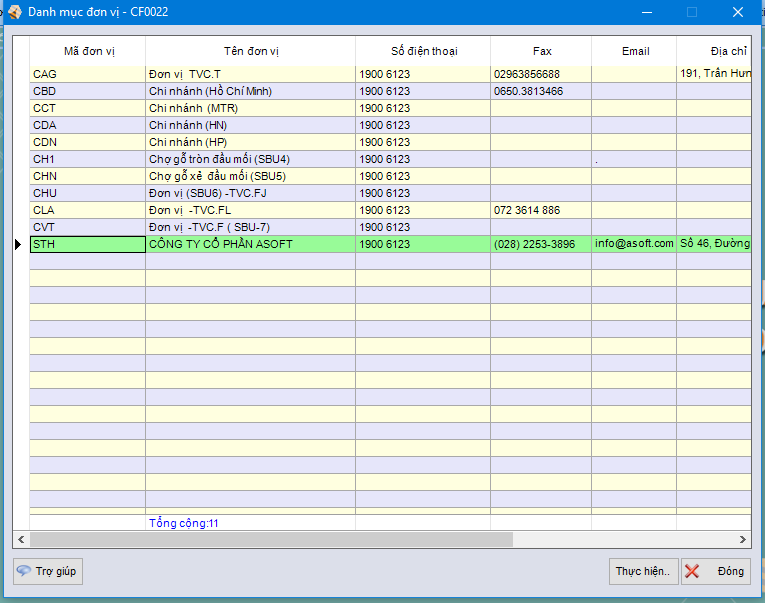Click the Fax column header
The height and width of the screenshot is (603, 765).
[541, 51]
